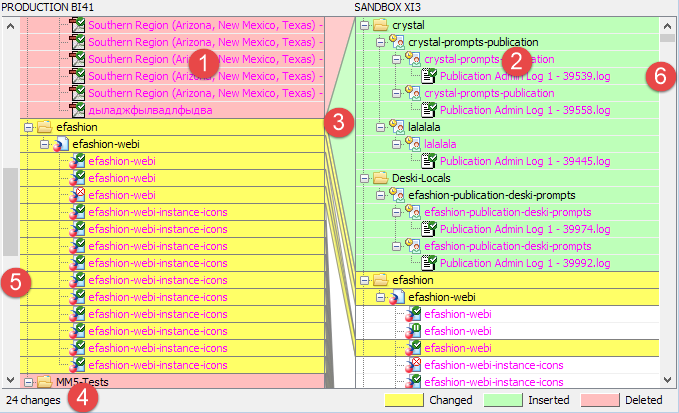Click the publication icon of the black crystal-prompts-publication node

pyautogui.click(x=397, y=42)
